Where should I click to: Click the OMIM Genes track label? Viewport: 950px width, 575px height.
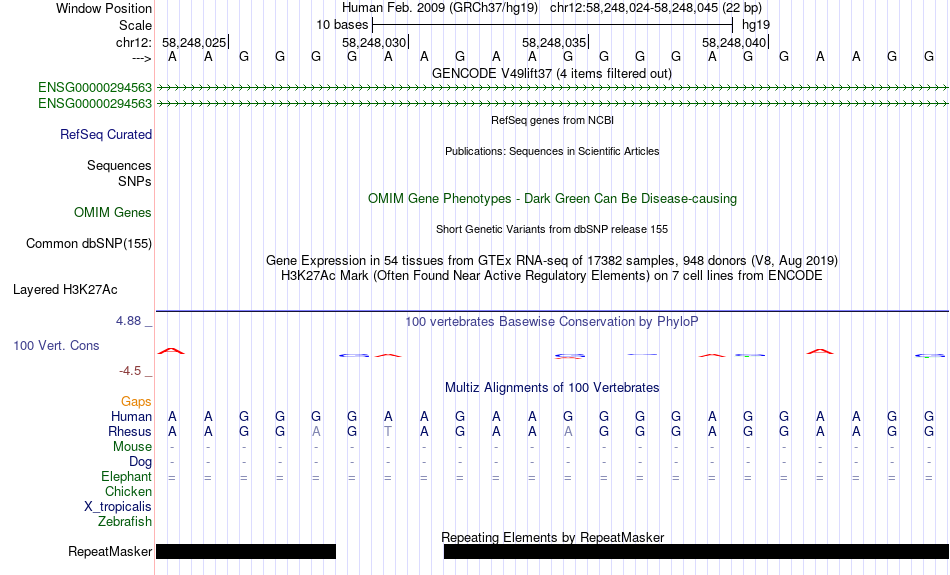point(113,213)
